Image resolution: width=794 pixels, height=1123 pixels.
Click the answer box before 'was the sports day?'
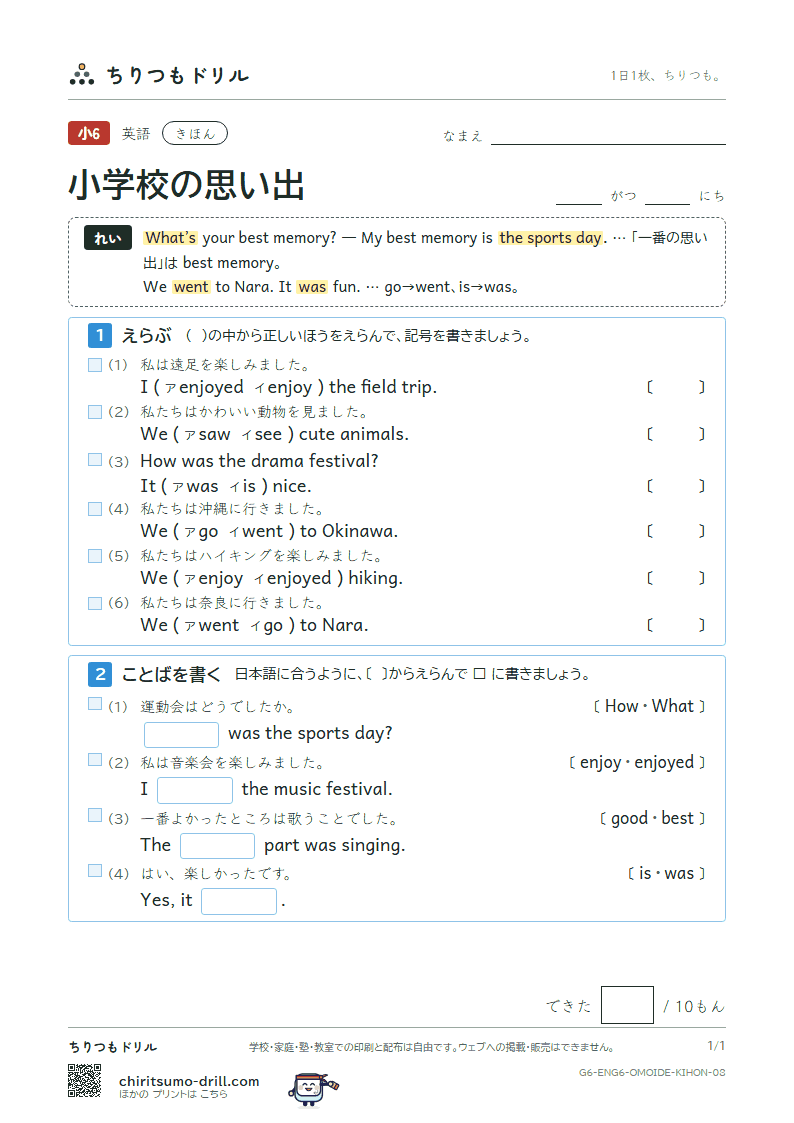[181, 735]
